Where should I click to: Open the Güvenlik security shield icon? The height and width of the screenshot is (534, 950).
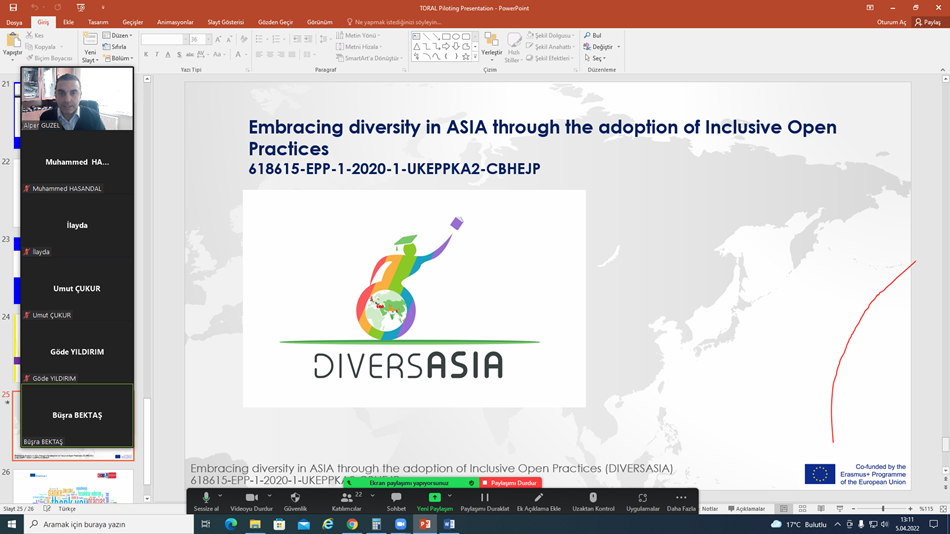pyautogui.click(x=295, y=498)
